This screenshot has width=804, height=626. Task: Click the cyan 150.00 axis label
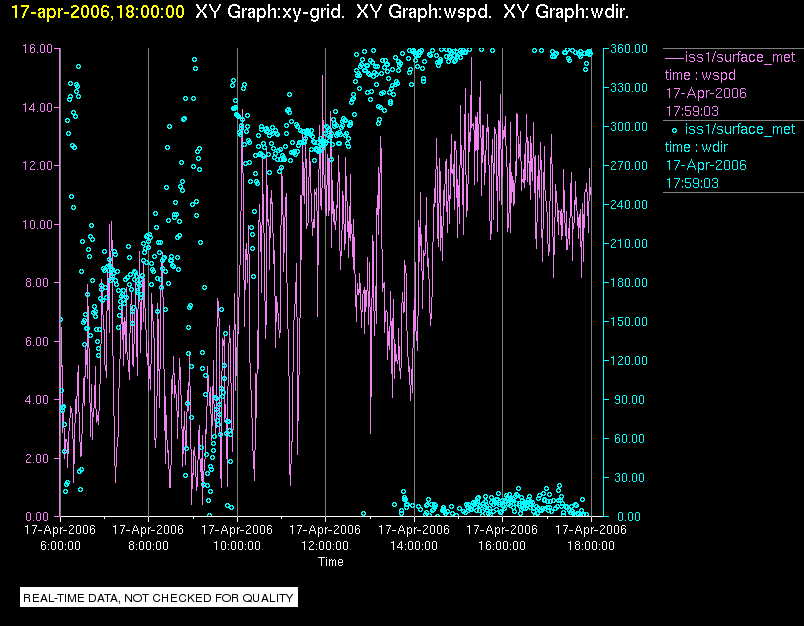point(629,321)
